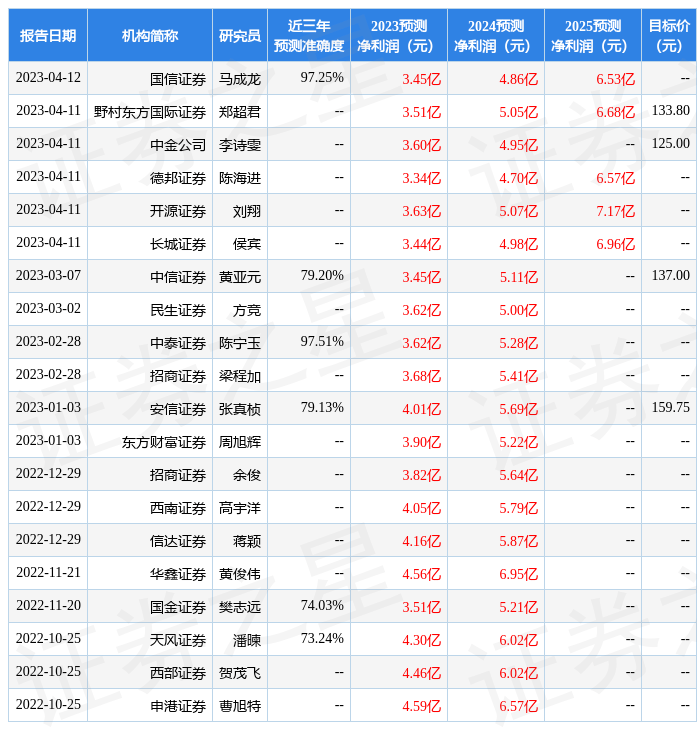The width and height of the screenshot is (697, 730).
Task: Click target price 159.75
Action: point(670,407)
